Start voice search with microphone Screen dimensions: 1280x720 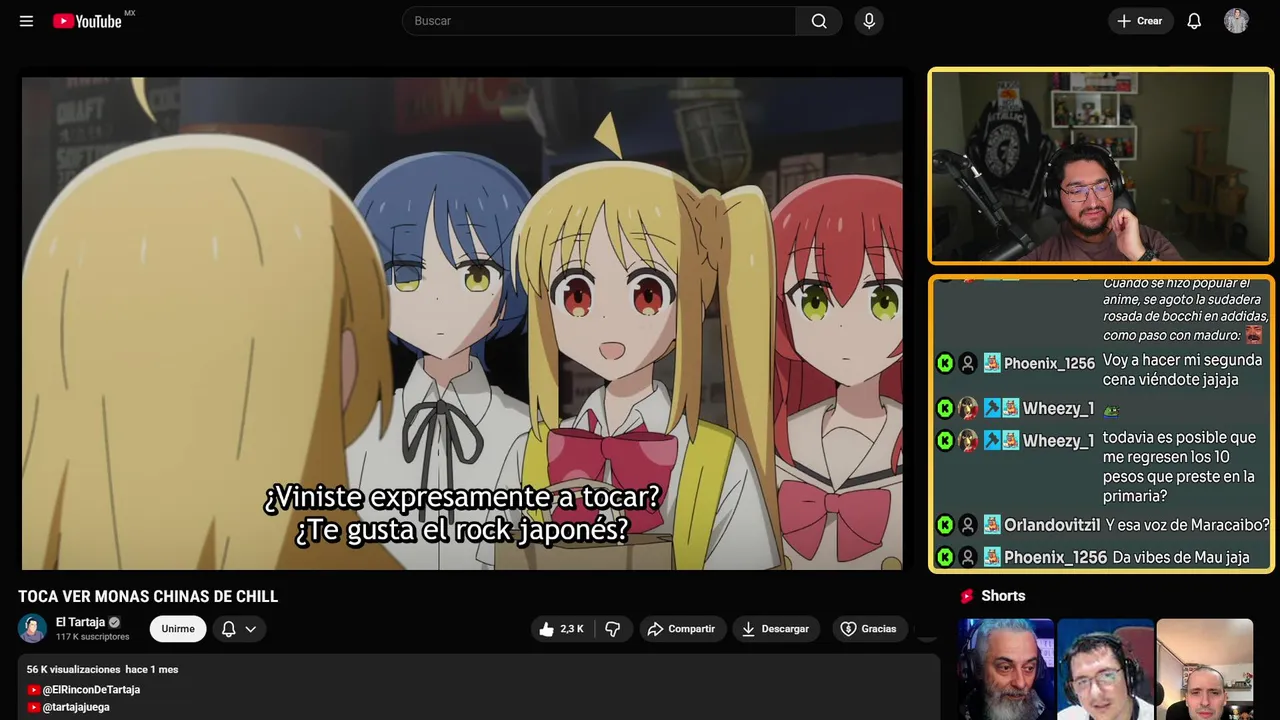(x=869, y=21)
